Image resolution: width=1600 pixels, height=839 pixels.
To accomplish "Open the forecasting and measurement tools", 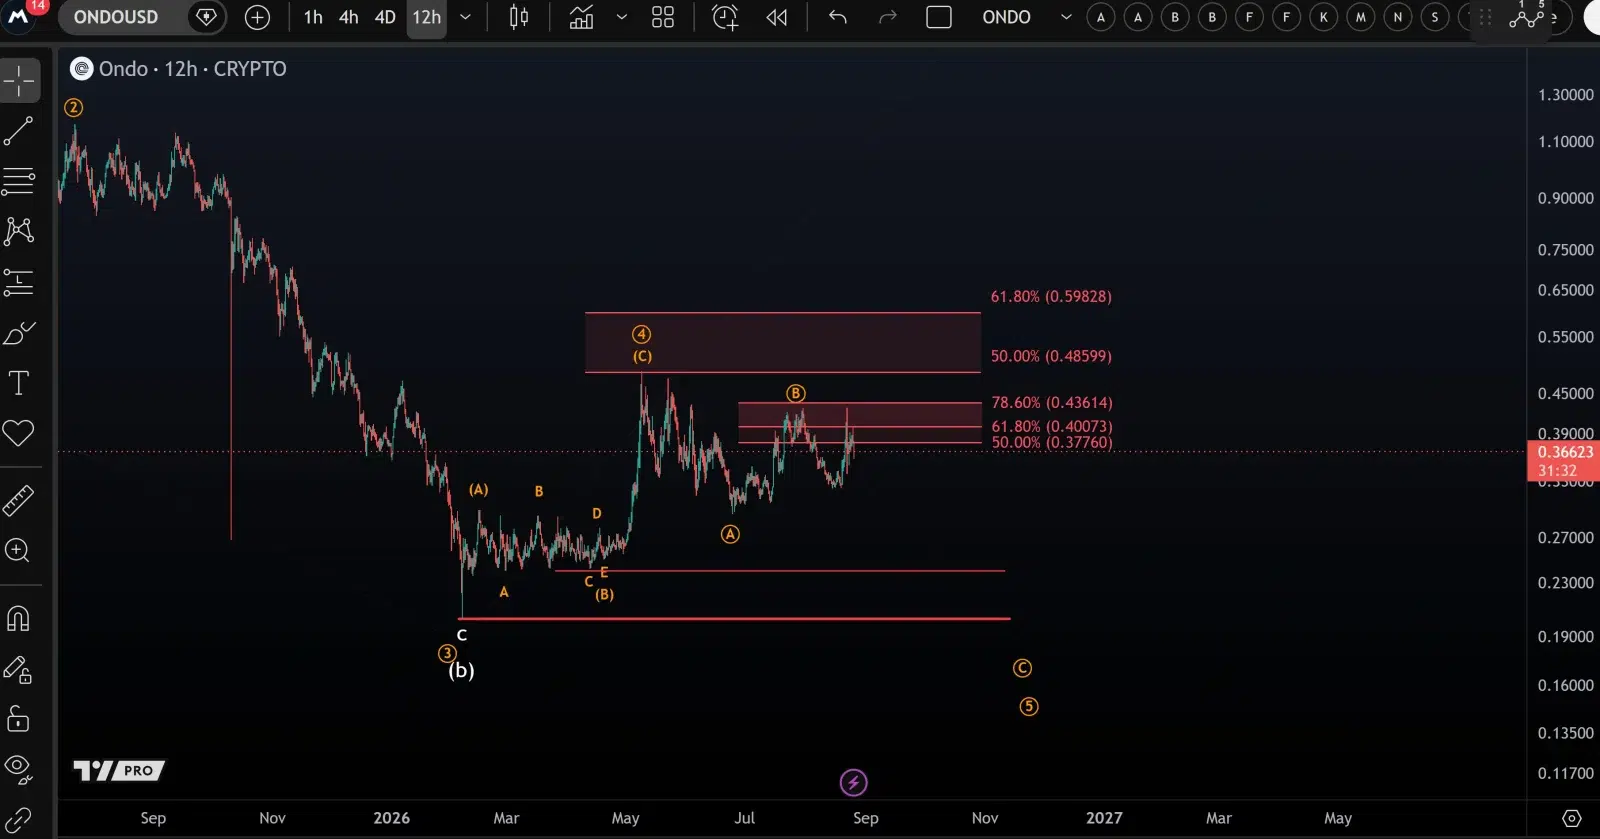I will [x=19, y=283].
